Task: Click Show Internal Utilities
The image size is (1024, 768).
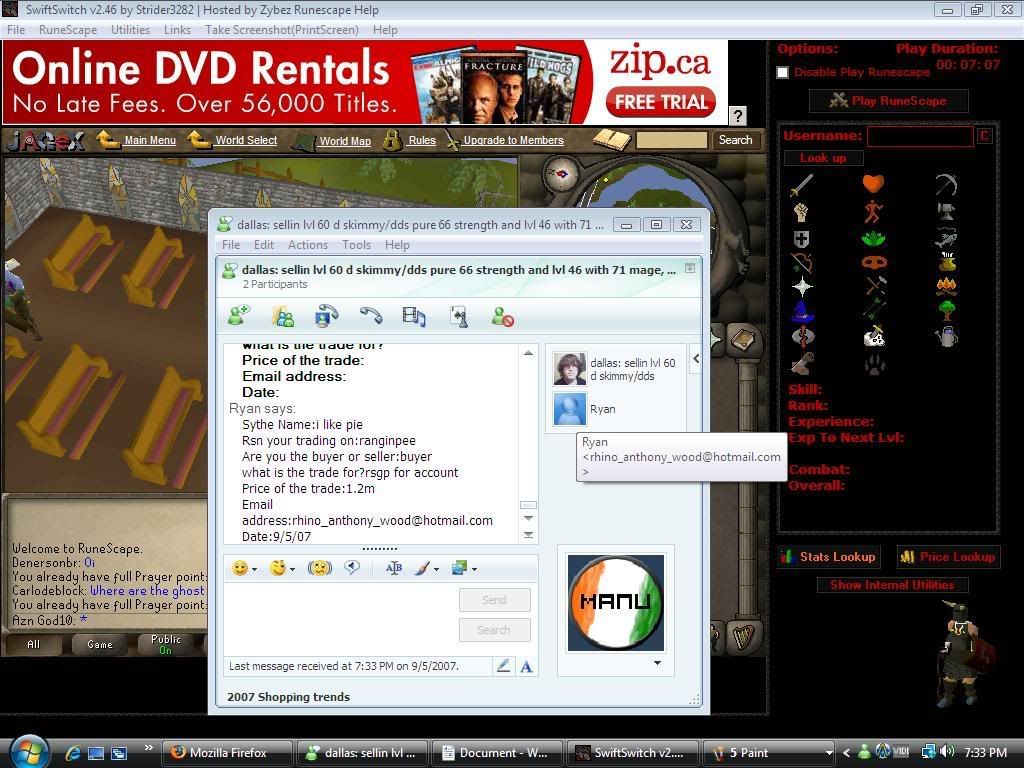Action: click(x=892, y=585)
